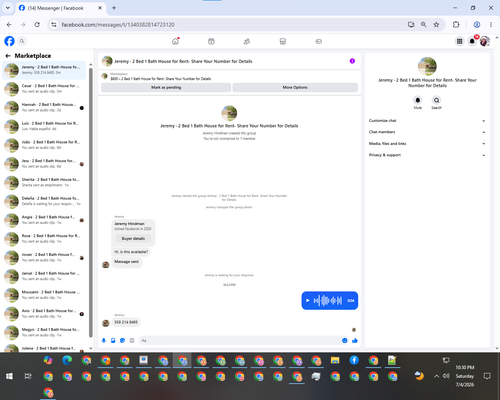Open the Facebook Home tab icon

(x=175, y=41)
